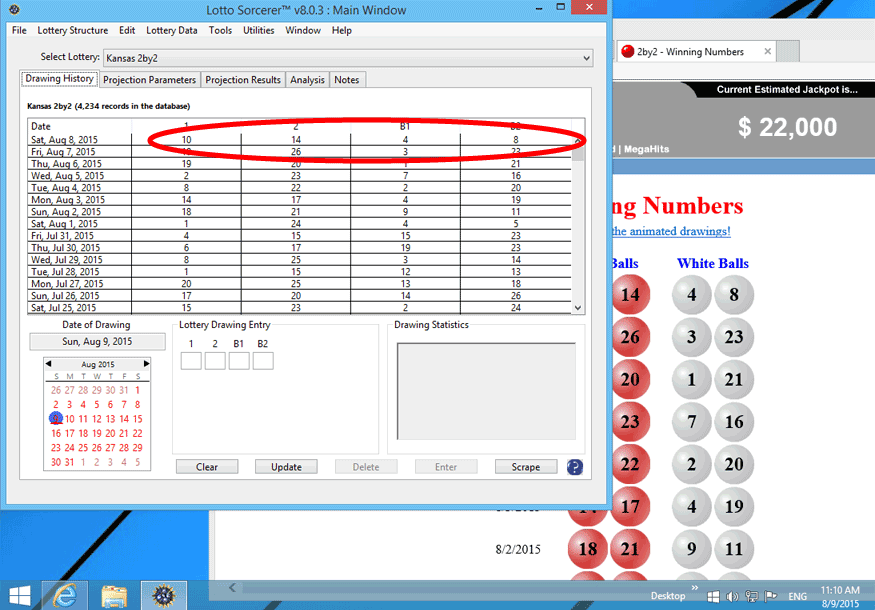The width and height of the screenshot is (875, 610).
Task: Select the Thu, Aug 6, 2015 row
Action: 299,164
